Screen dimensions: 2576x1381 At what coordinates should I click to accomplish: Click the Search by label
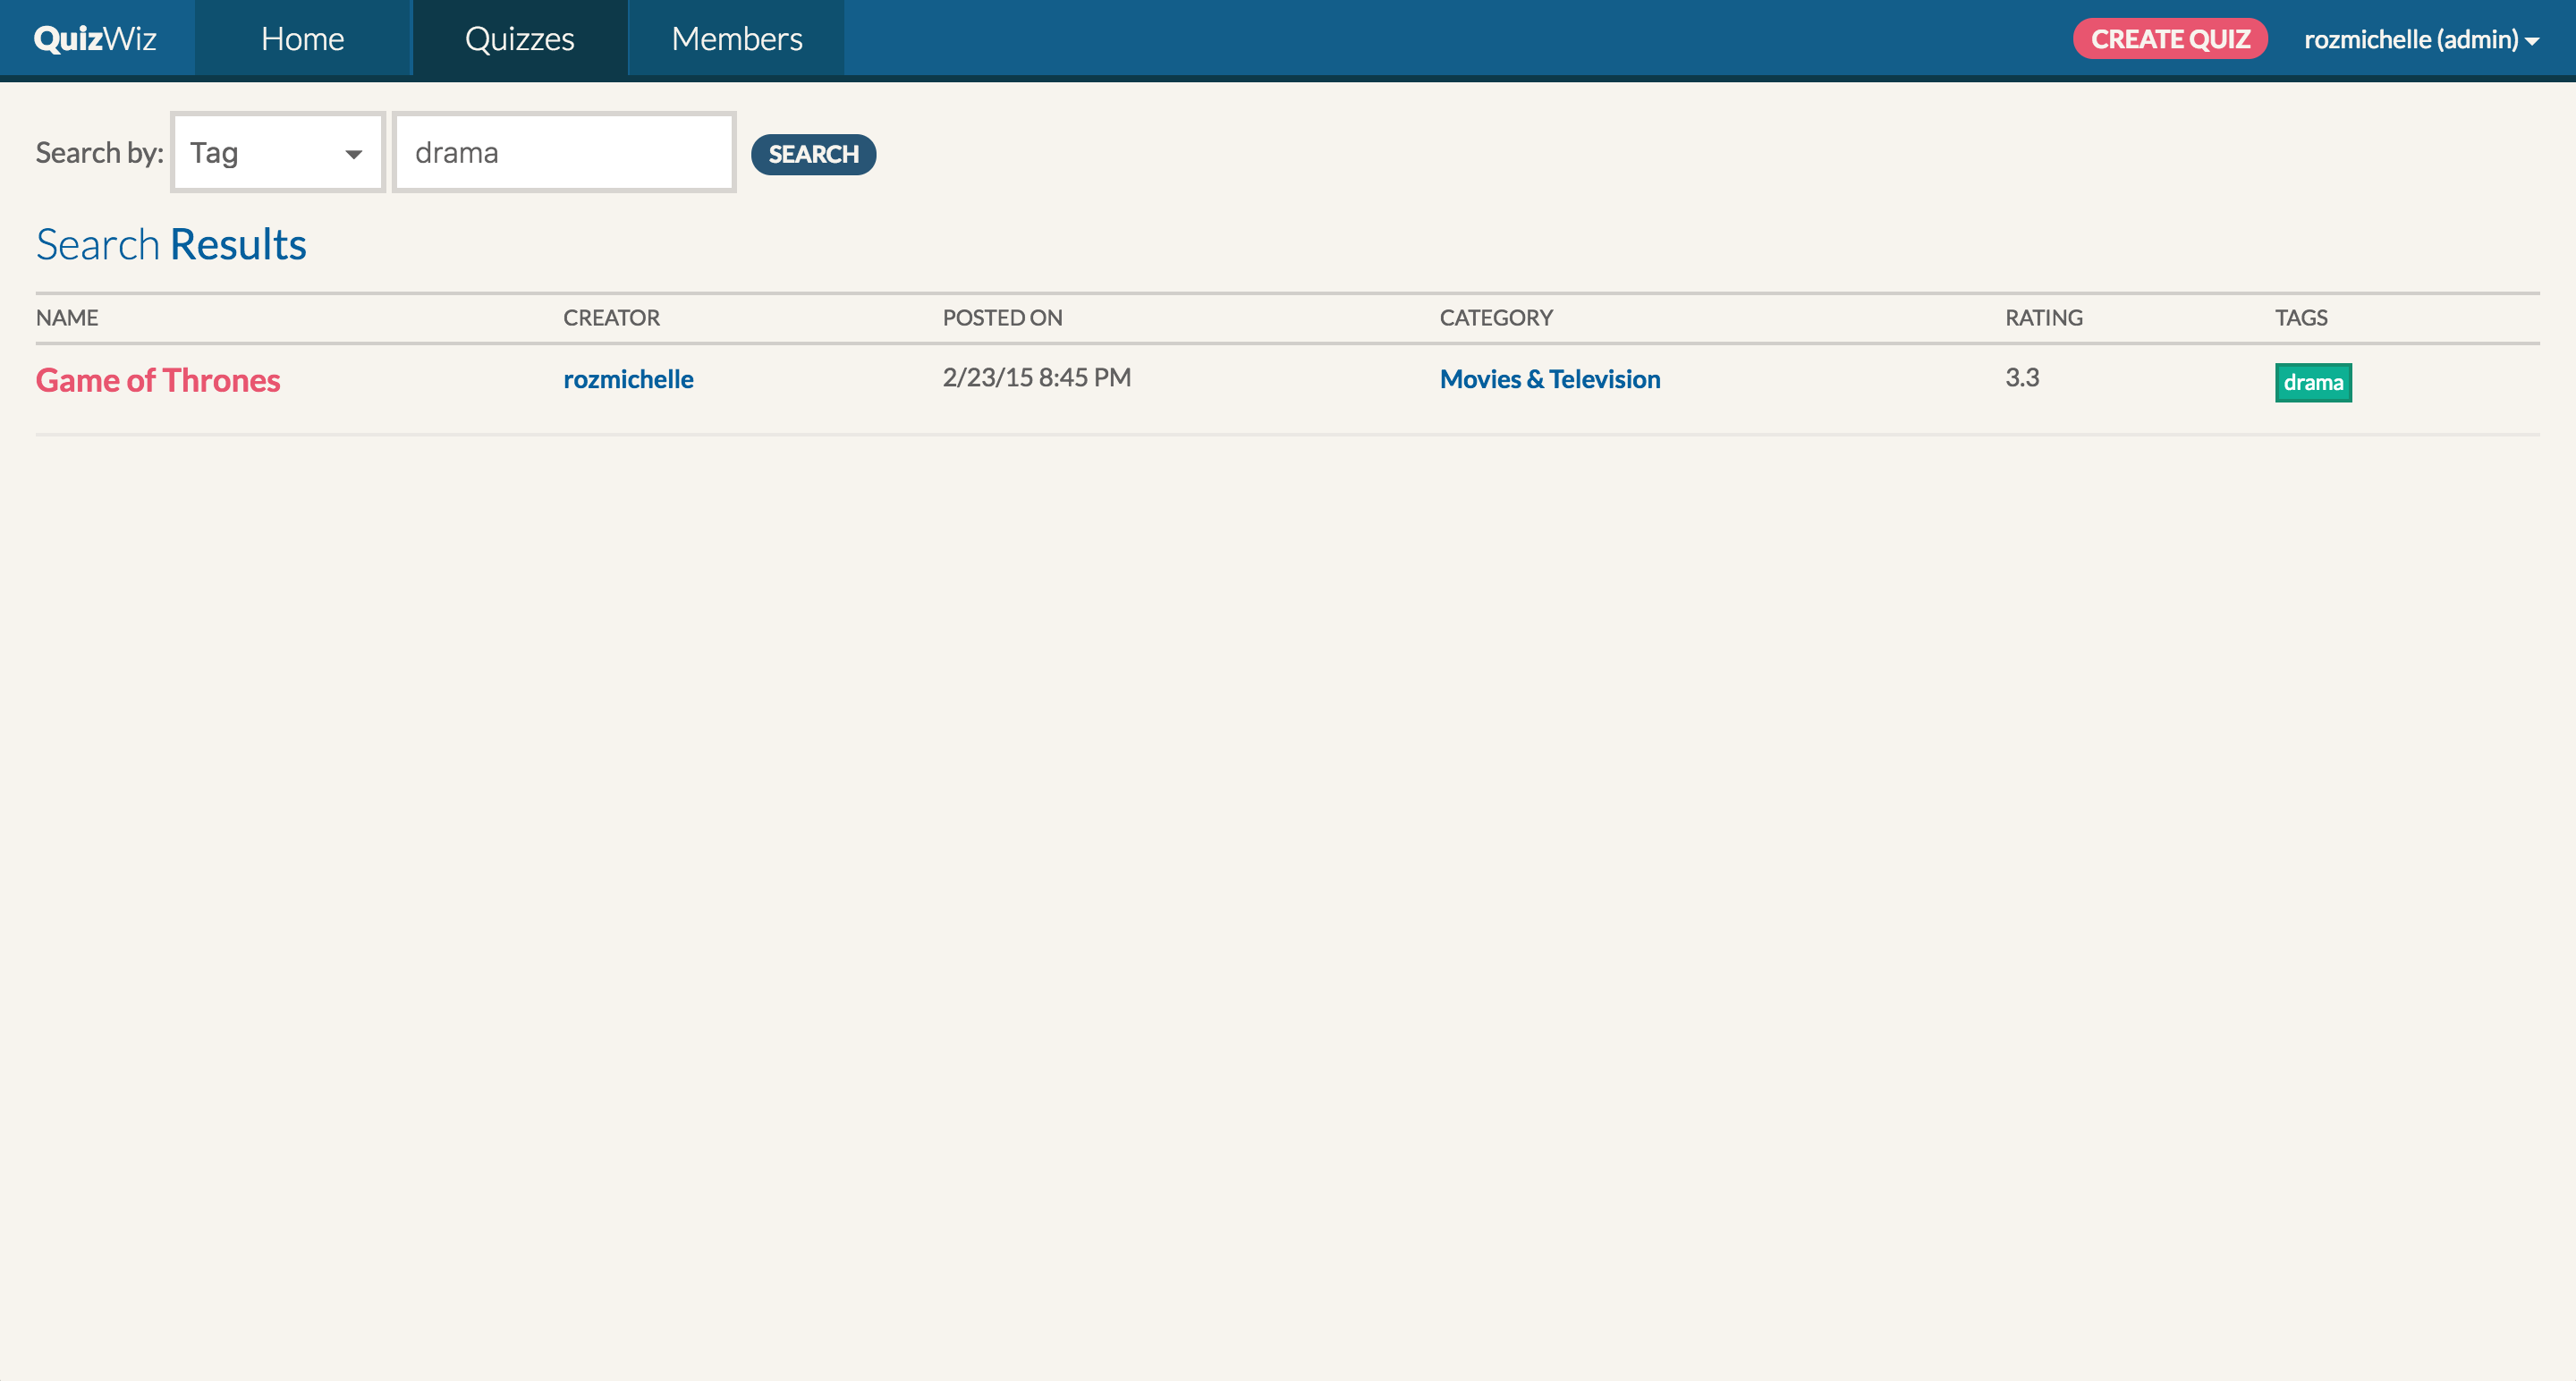[99, 153]
